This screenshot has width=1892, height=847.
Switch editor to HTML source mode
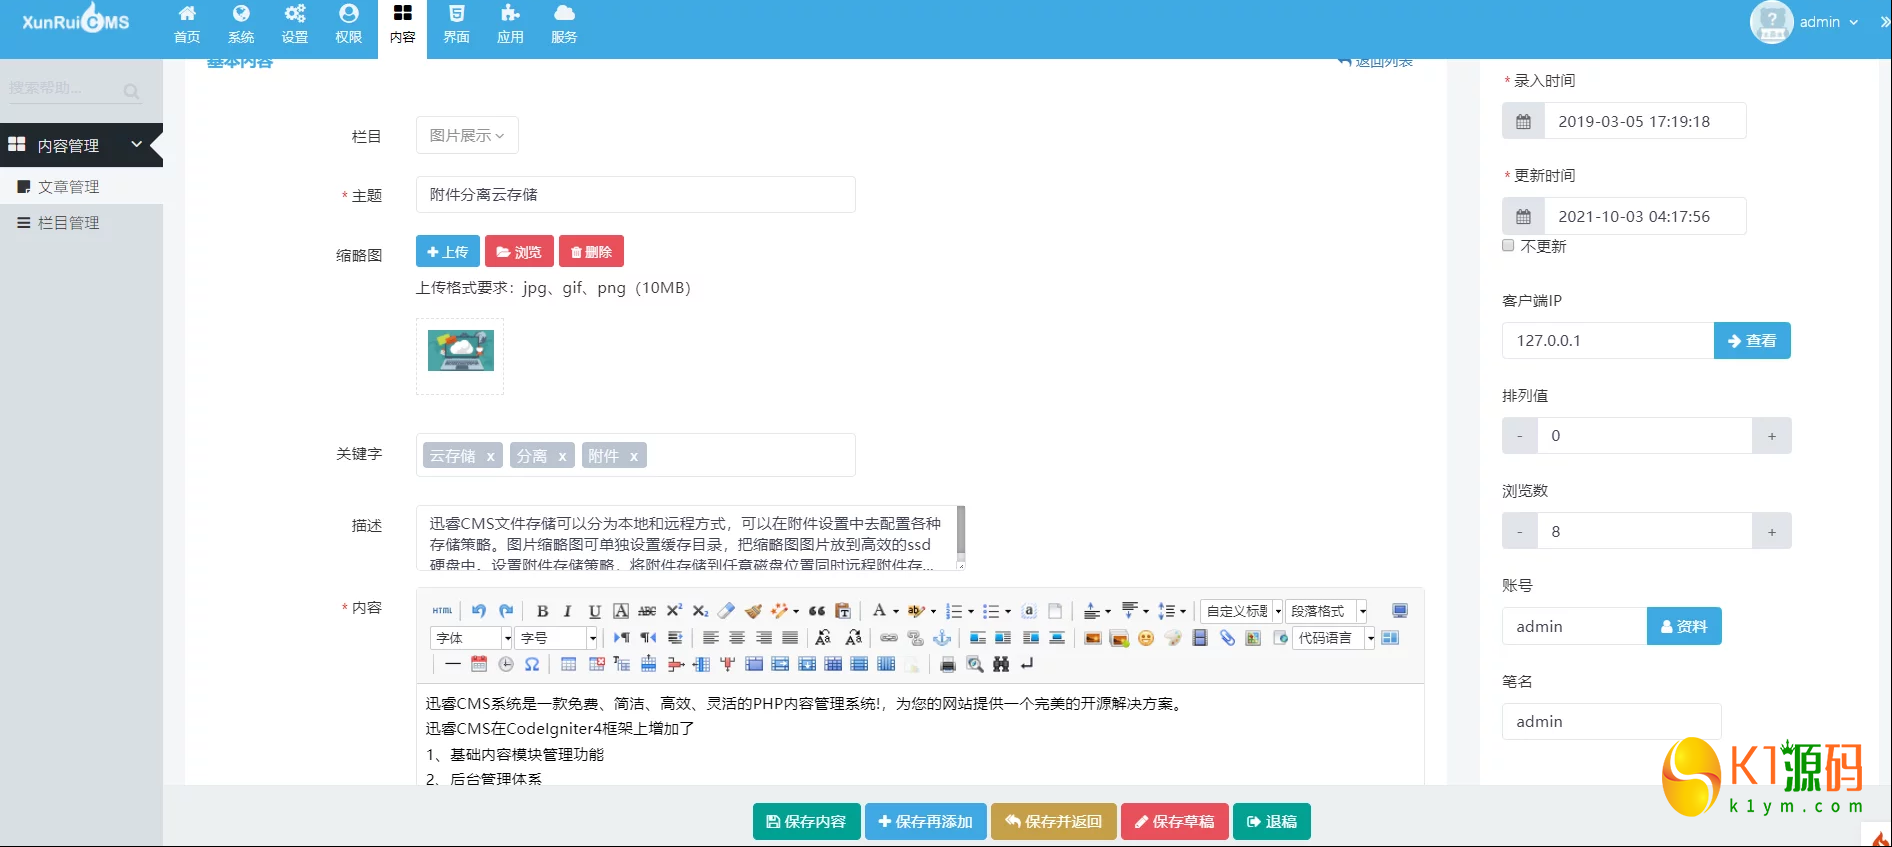442,611
